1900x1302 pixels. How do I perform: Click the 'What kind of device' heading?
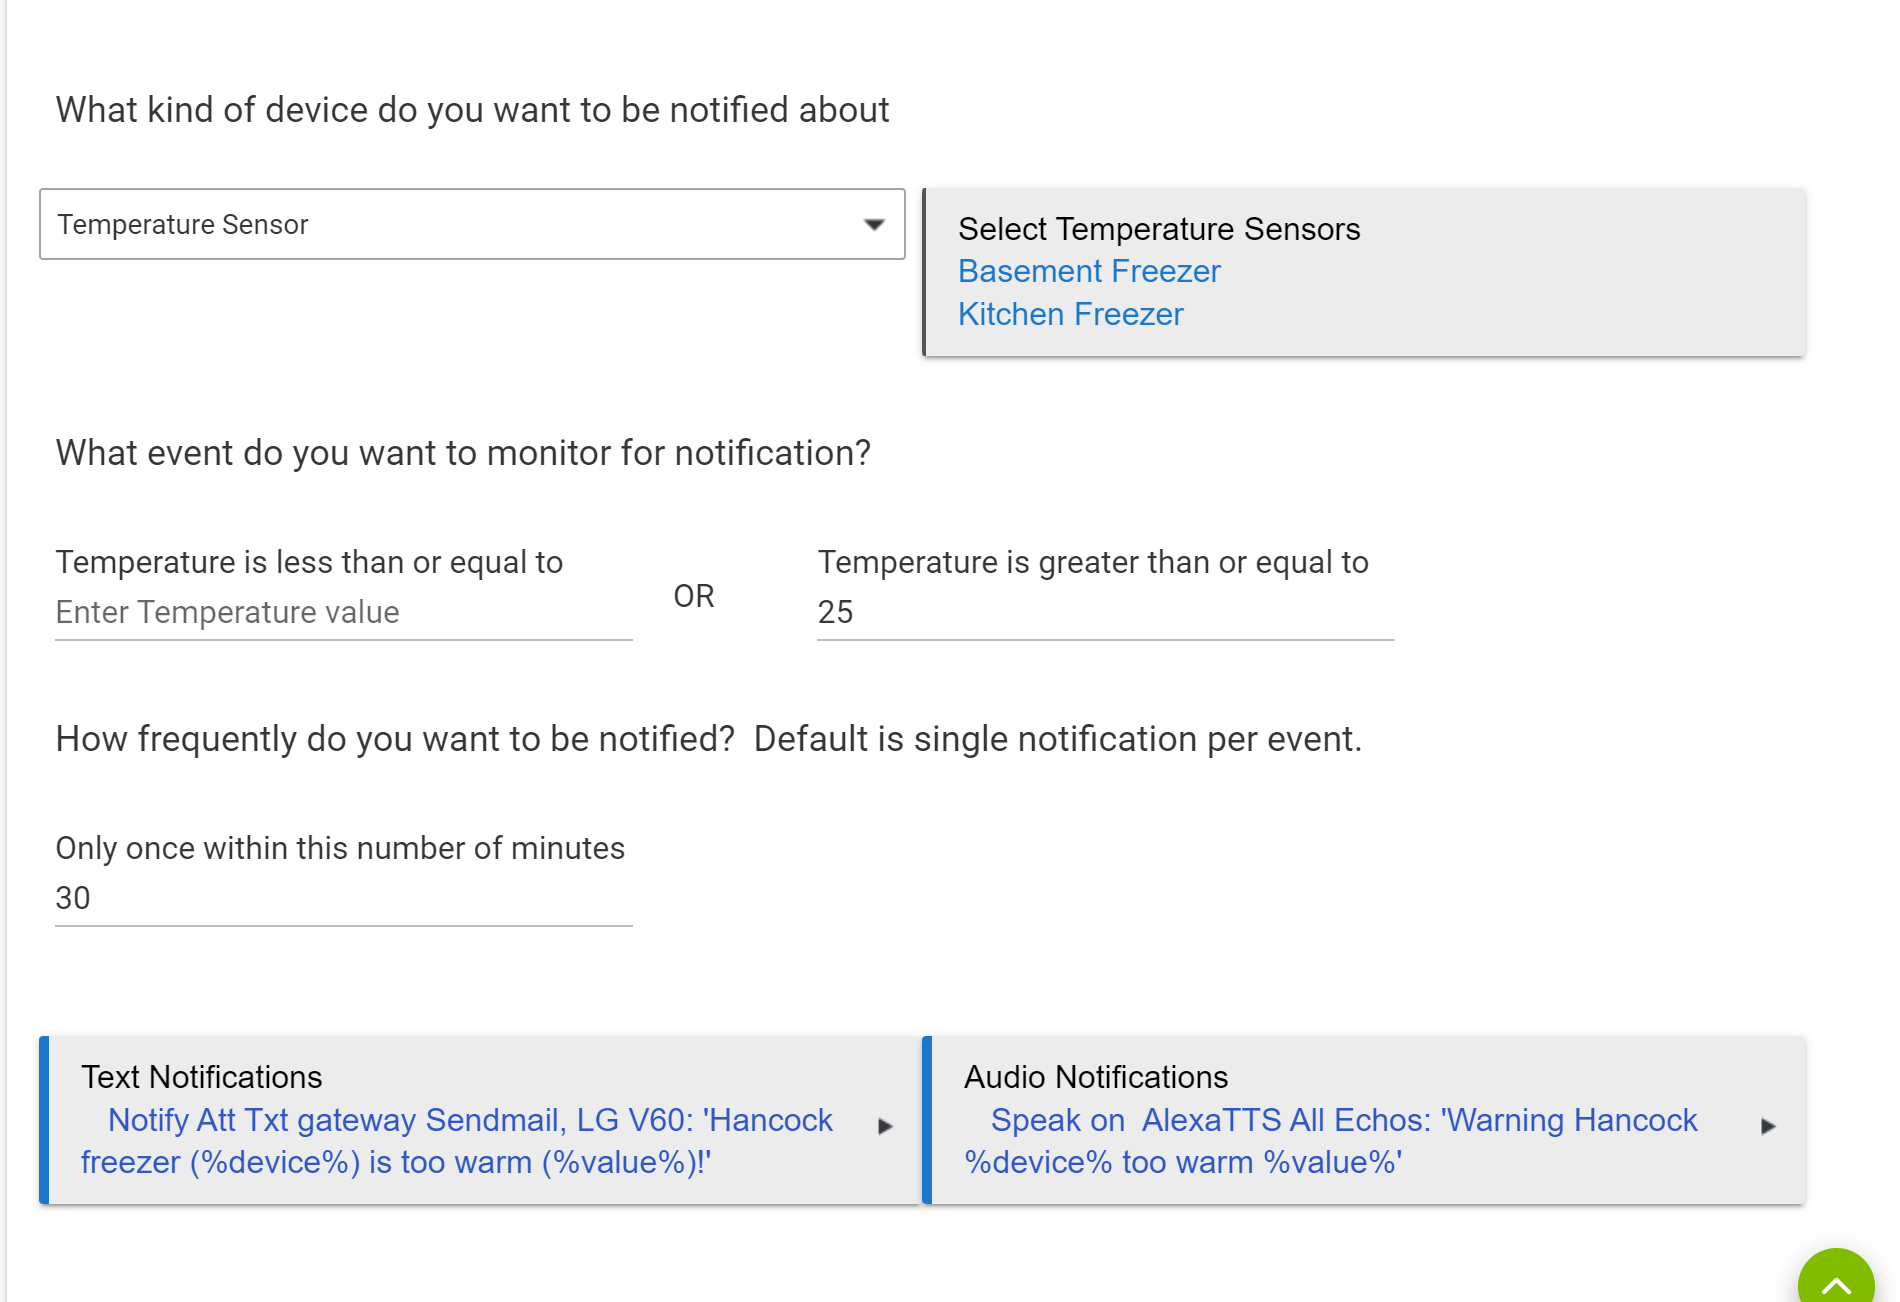pos(472,110)
